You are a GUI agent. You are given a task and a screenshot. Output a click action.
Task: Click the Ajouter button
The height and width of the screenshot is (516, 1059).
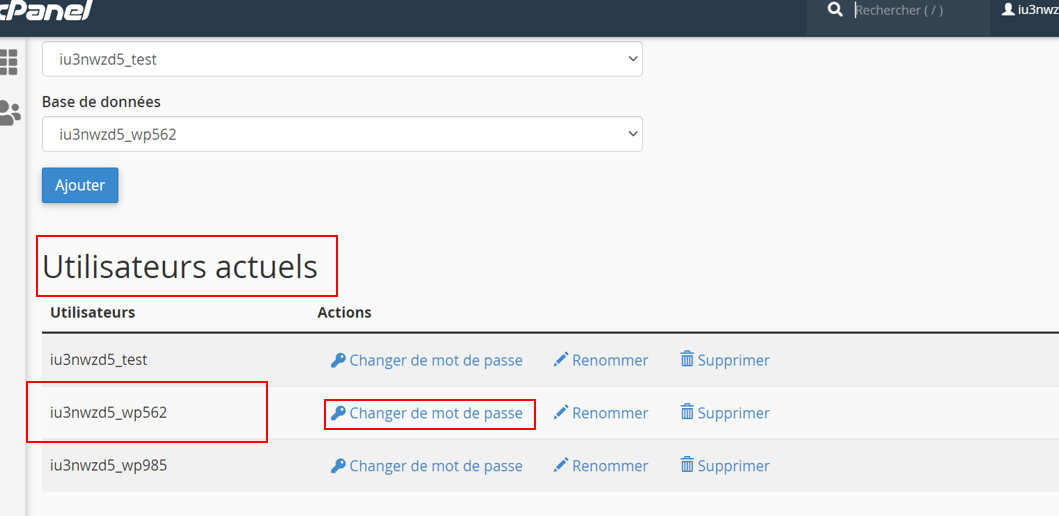click(x=80, y=185)
